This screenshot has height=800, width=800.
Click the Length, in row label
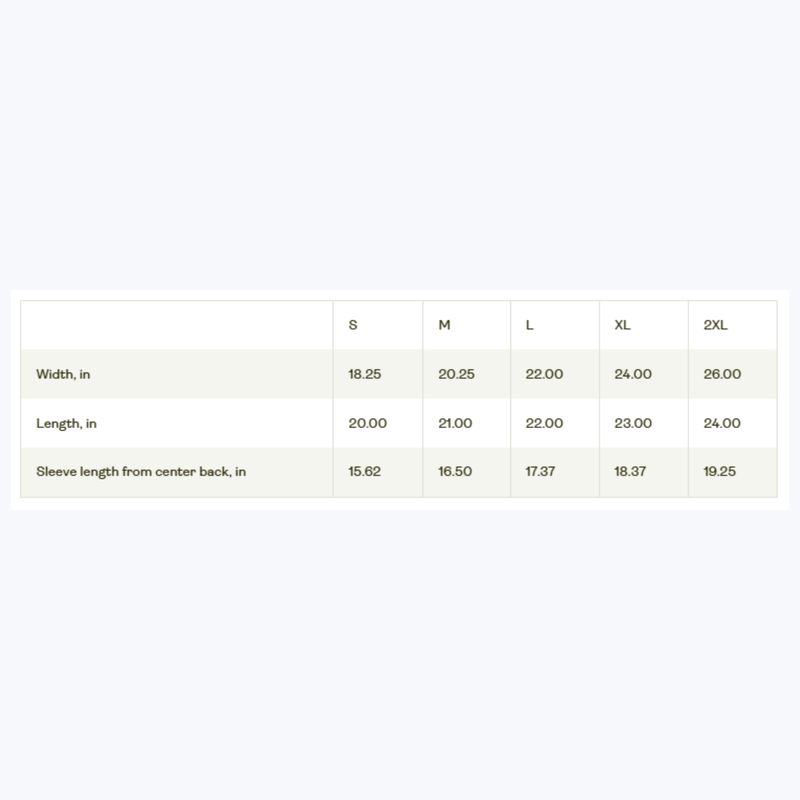coord(66,423)
